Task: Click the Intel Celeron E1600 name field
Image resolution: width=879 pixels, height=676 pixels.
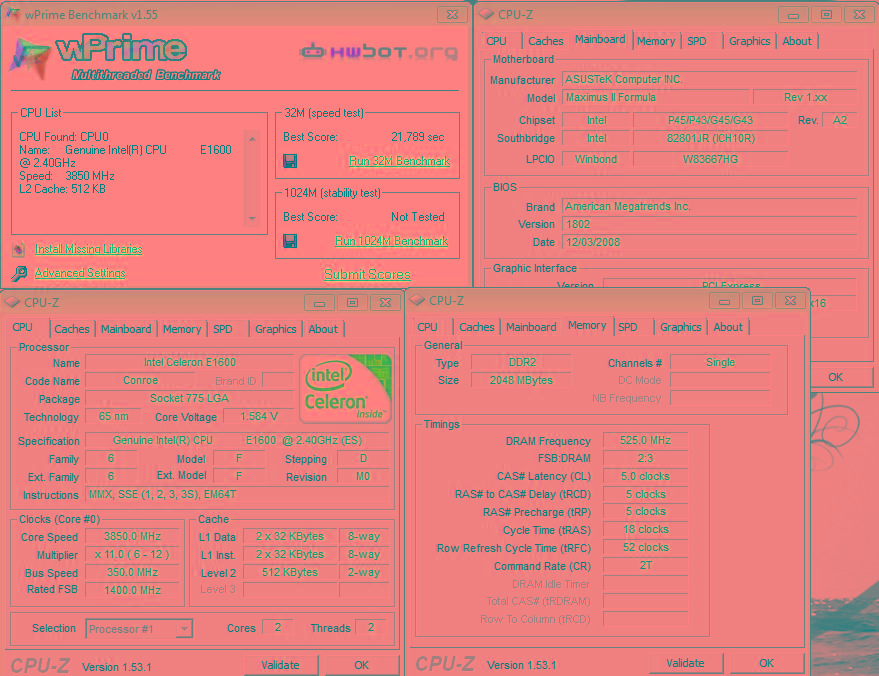Action: [x=189, y=363]
